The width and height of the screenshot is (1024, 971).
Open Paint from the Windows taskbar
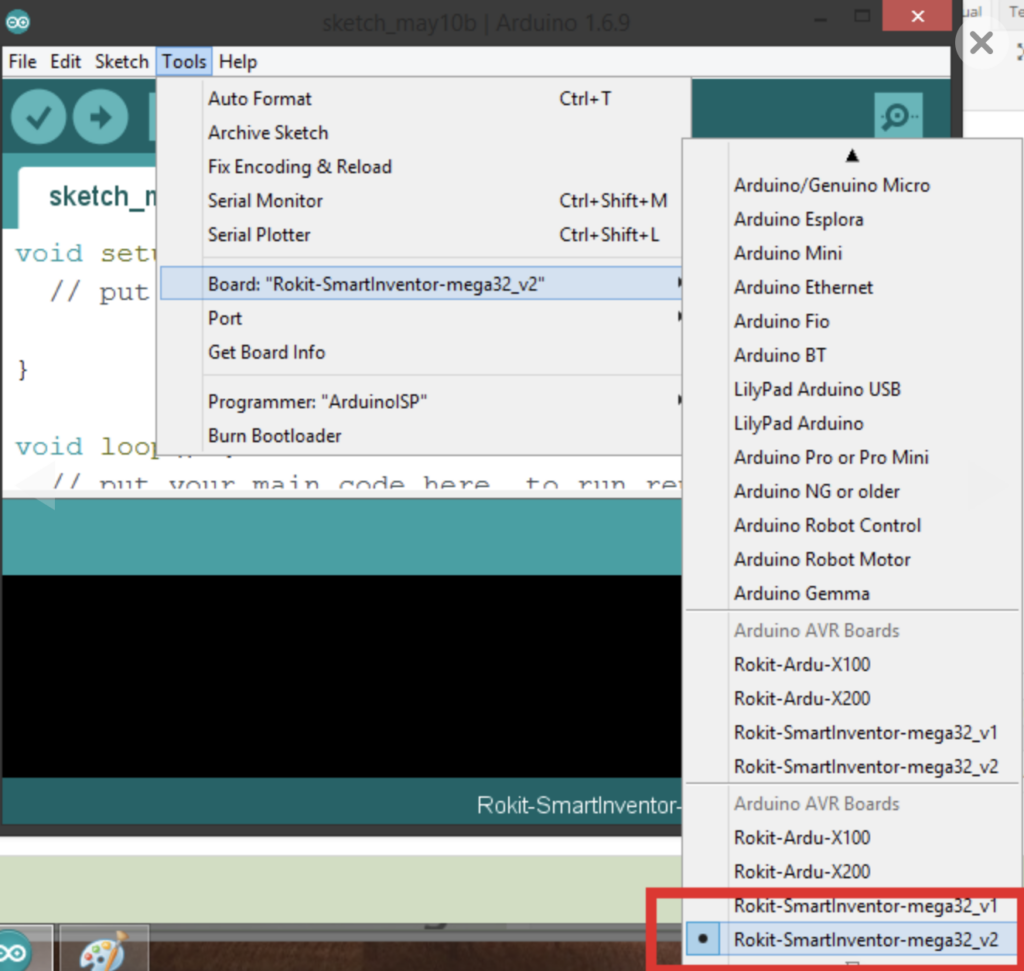(x=103, y=950)
